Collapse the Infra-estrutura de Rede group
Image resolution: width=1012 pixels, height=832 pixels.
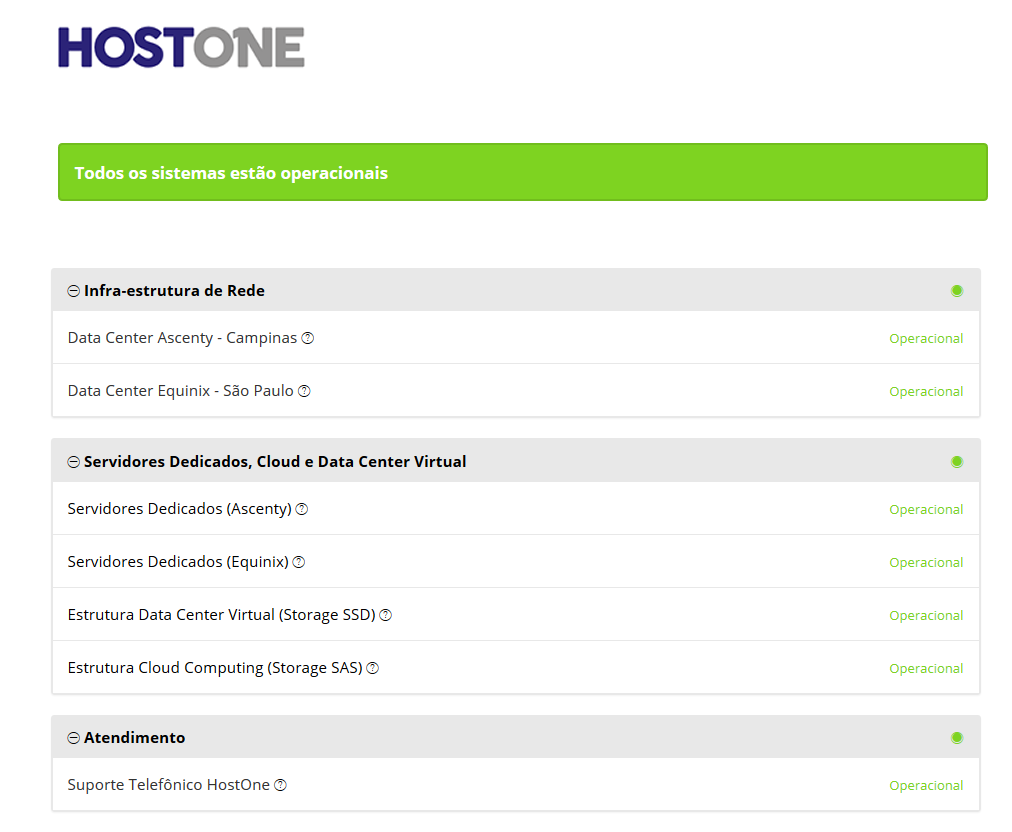pos(73,291)
